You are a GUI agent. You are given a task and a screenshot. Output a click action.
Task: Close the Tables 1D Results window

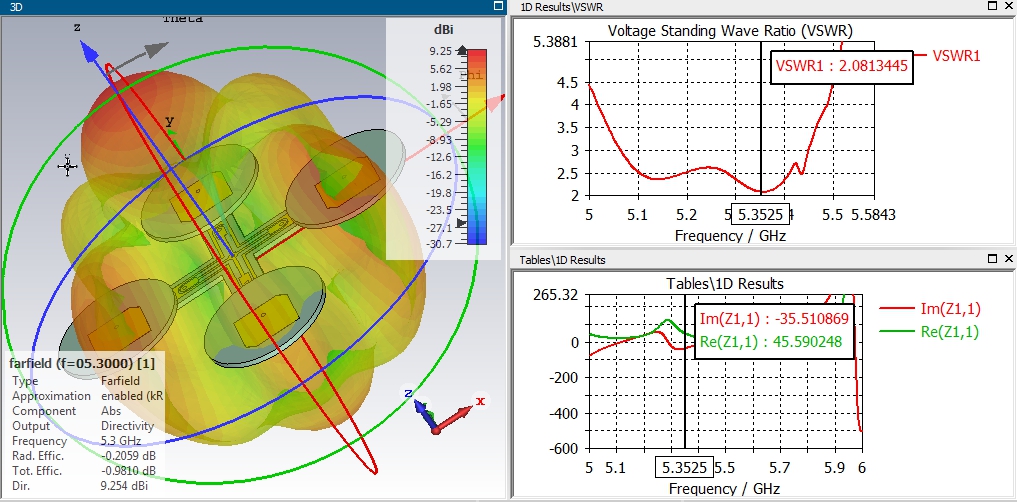pyautogui.click(x=1009, y=259)
